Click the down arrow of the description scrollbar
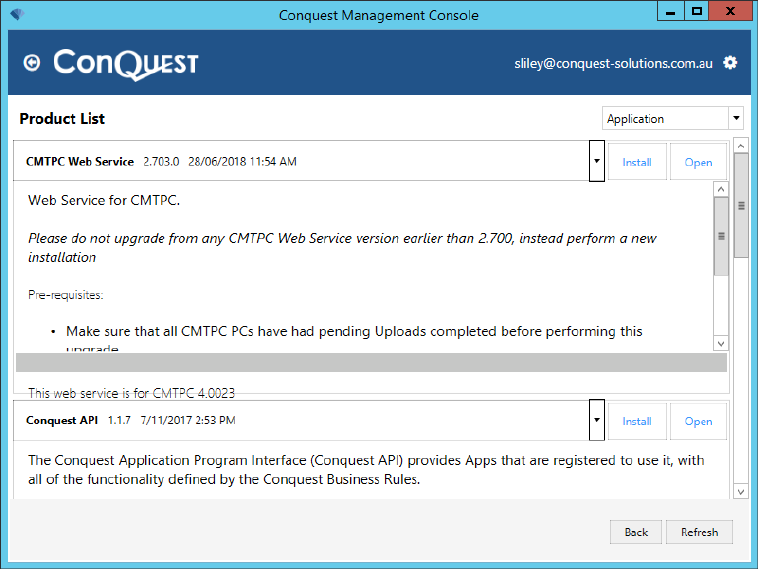The image size is (758, 569). pyautogui.click(x=721, y=344)
